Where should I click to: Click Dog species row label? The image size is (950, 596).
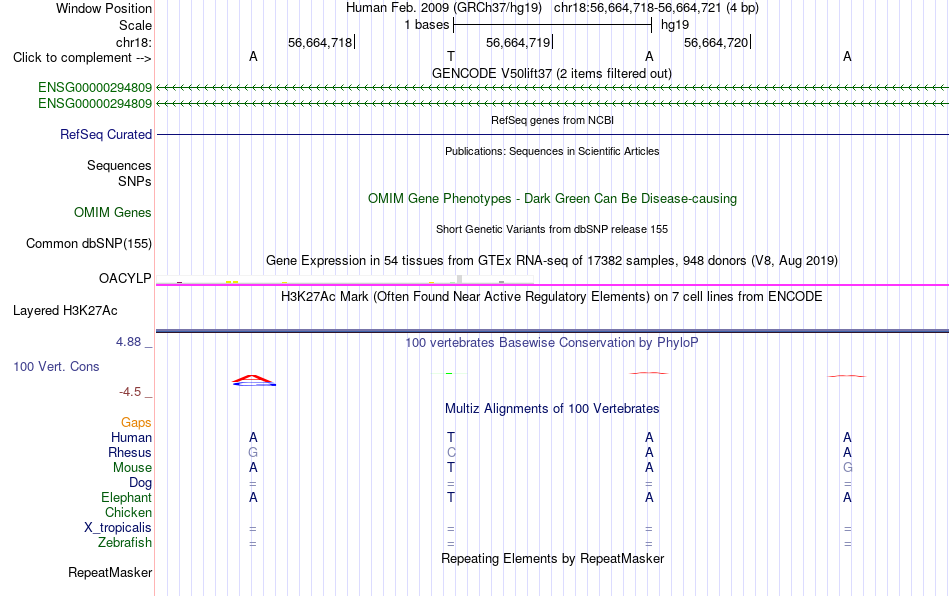(x=140, y=483)
